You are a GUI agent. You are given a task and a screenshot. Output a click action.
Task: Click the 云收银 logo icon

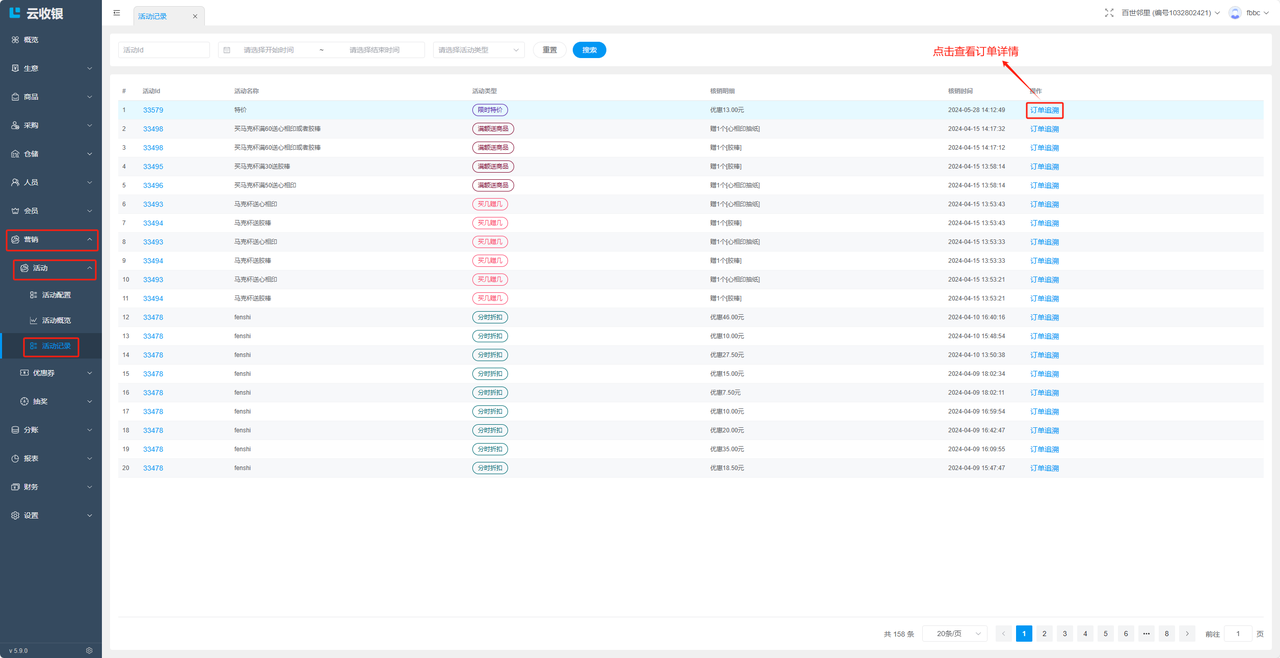[x=15, y=13]
